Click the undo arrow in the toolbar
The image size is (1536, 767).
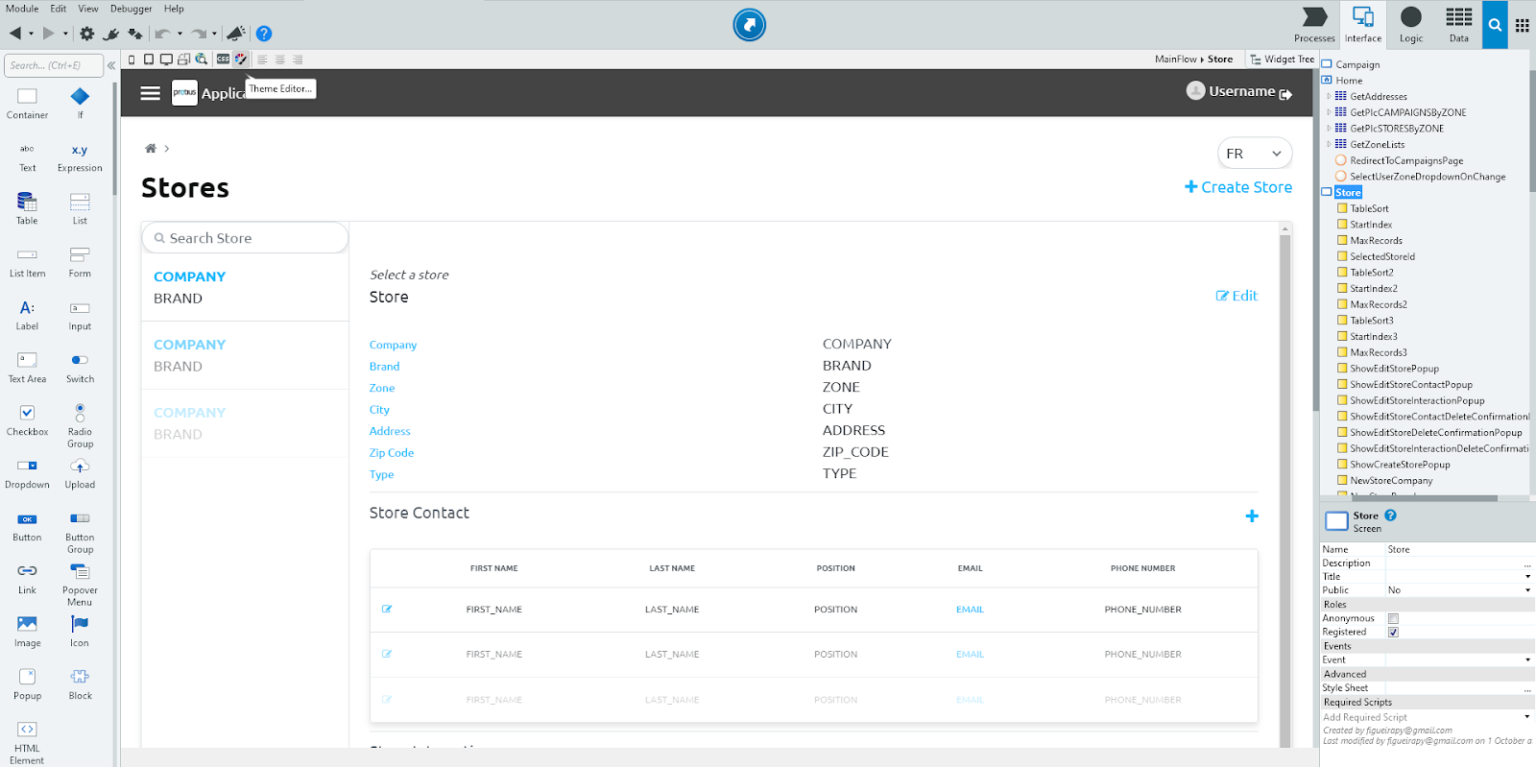pos(162,33)
